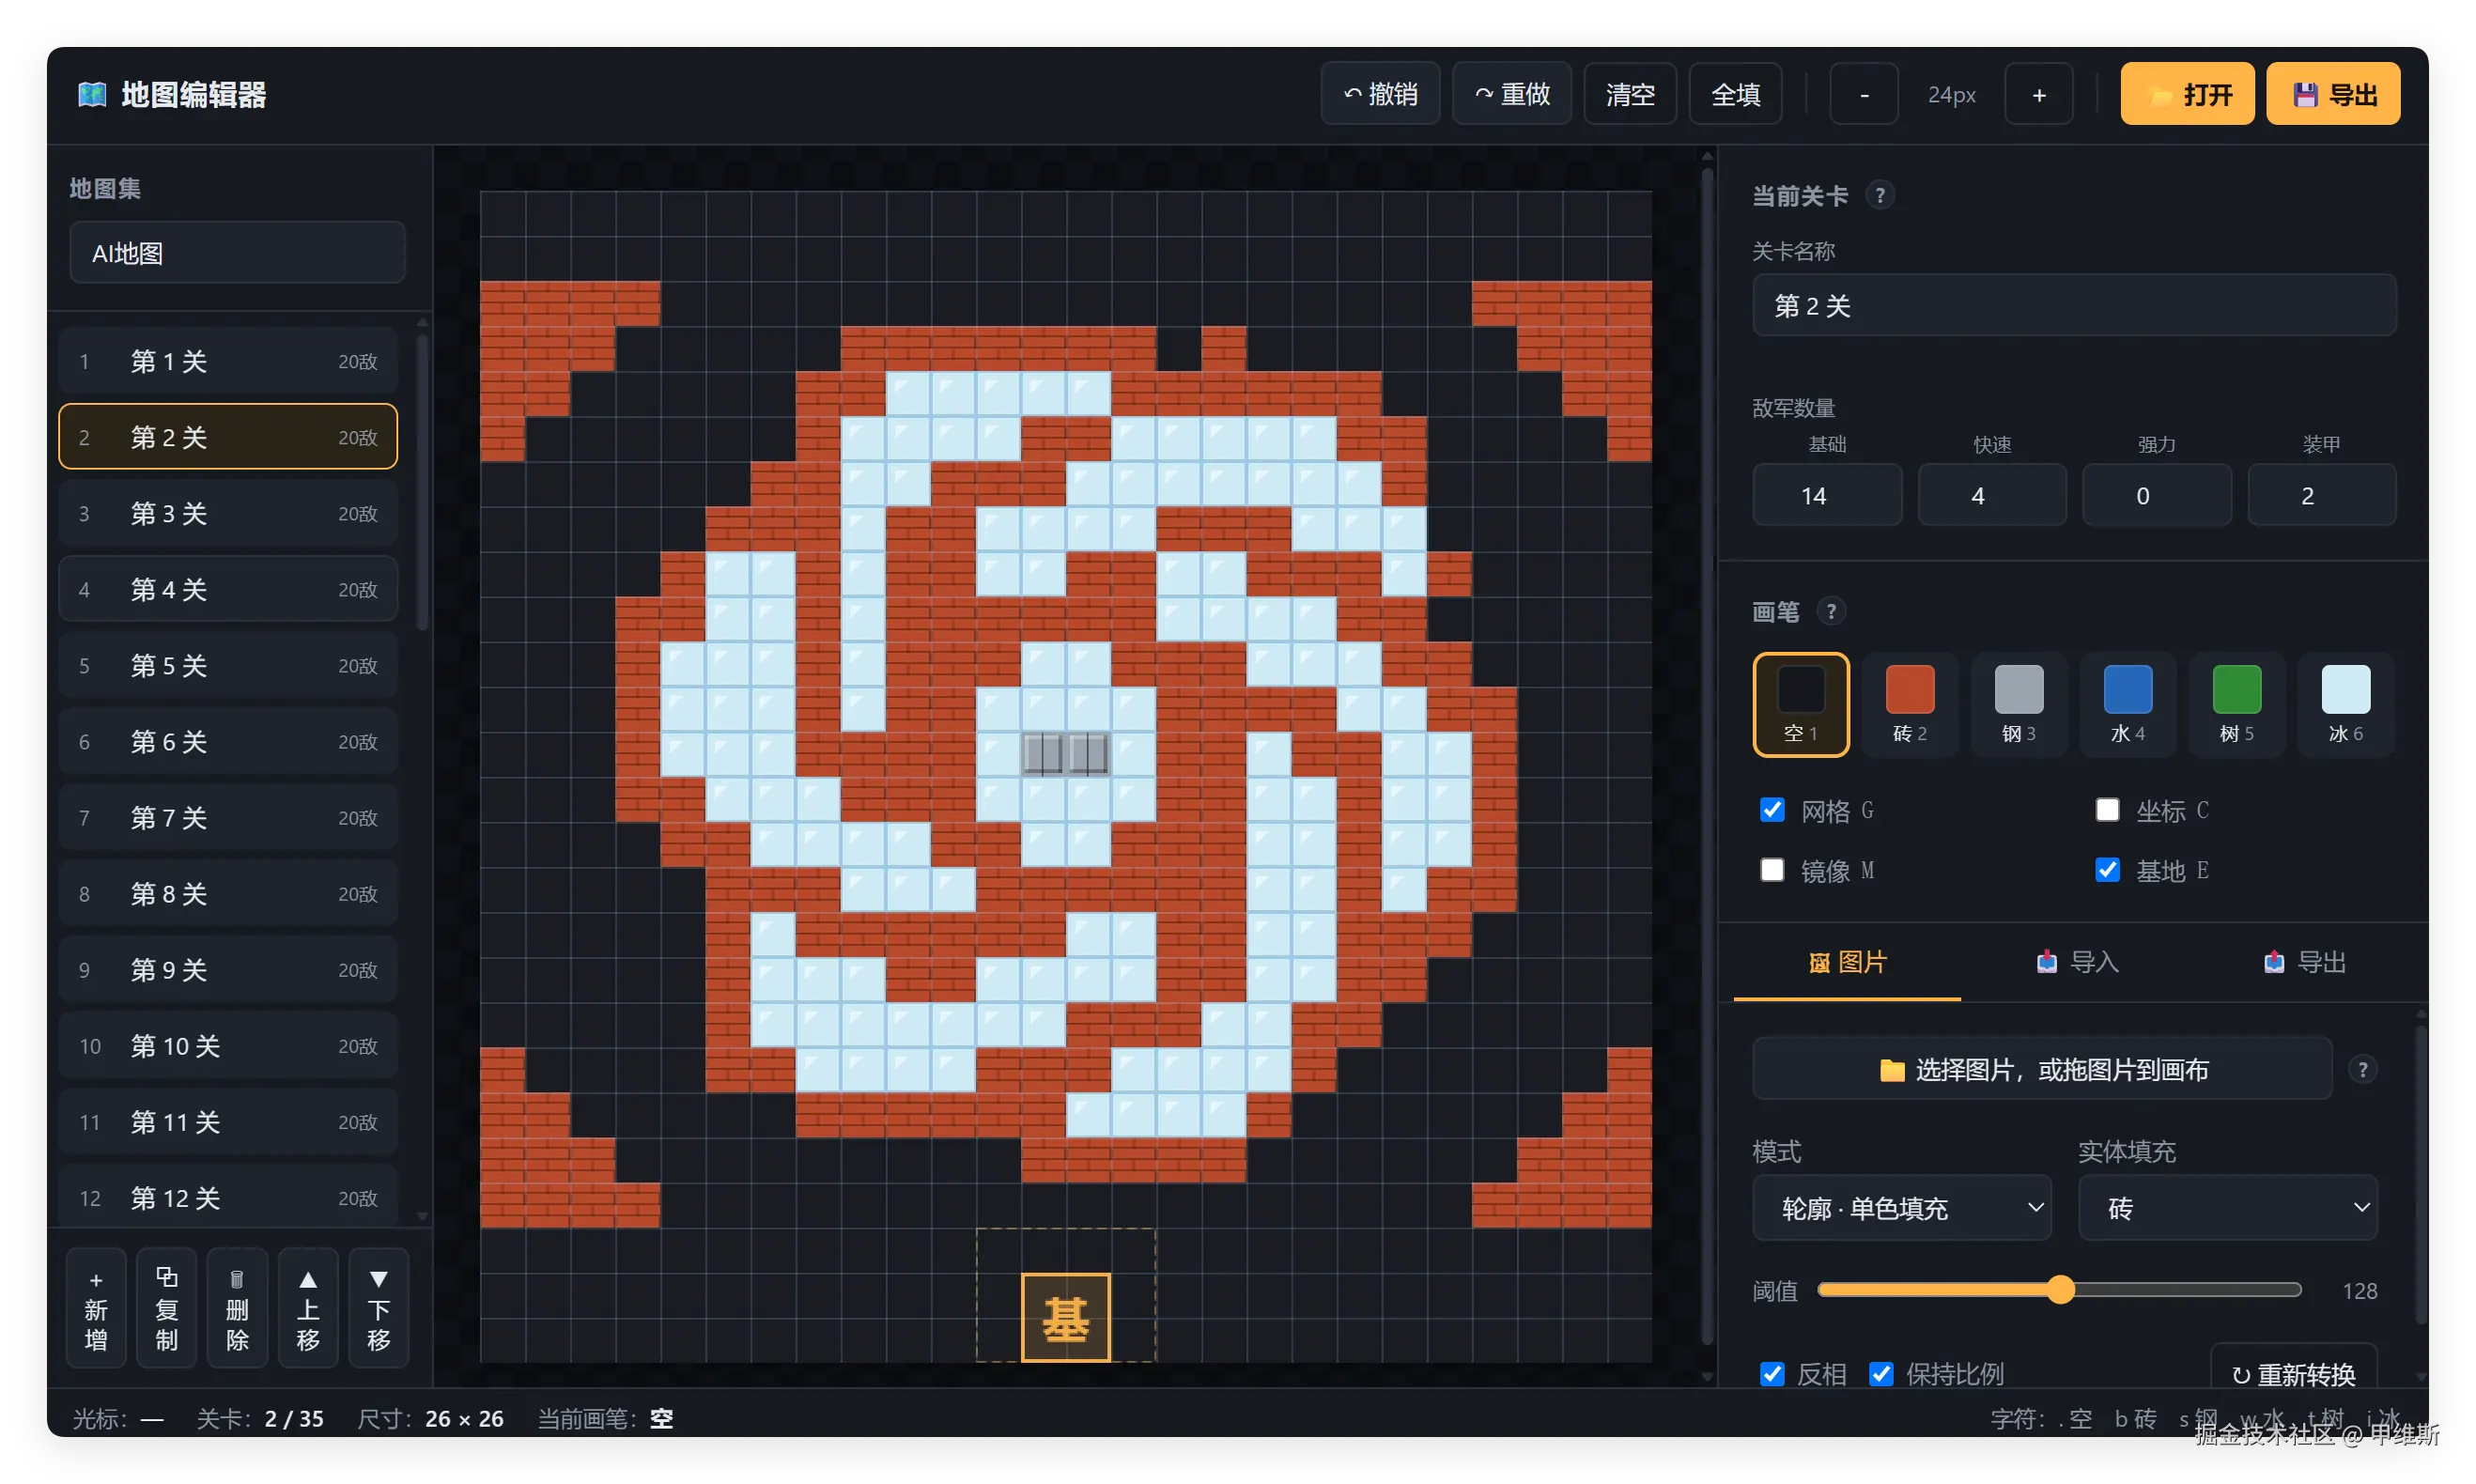This screenshot has height=1484, width=2476.
Task: Open help icon beside image chooser
Action: click(2363, 1070)
